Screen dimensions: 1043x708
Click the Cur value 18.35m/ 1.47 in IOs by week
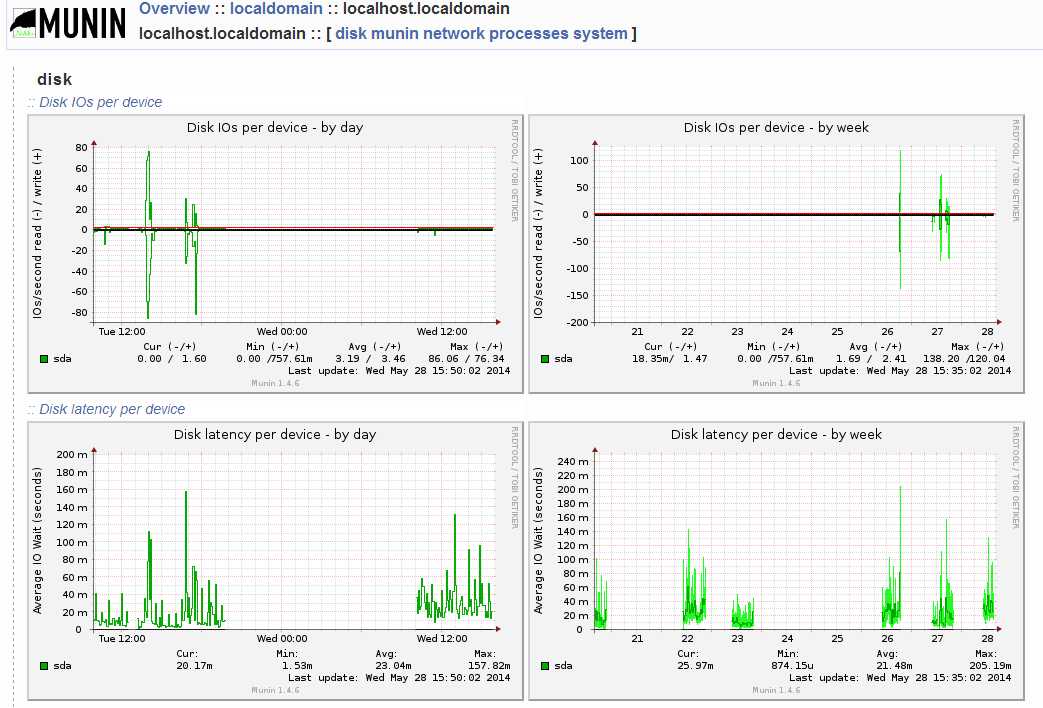click(669, 359)
